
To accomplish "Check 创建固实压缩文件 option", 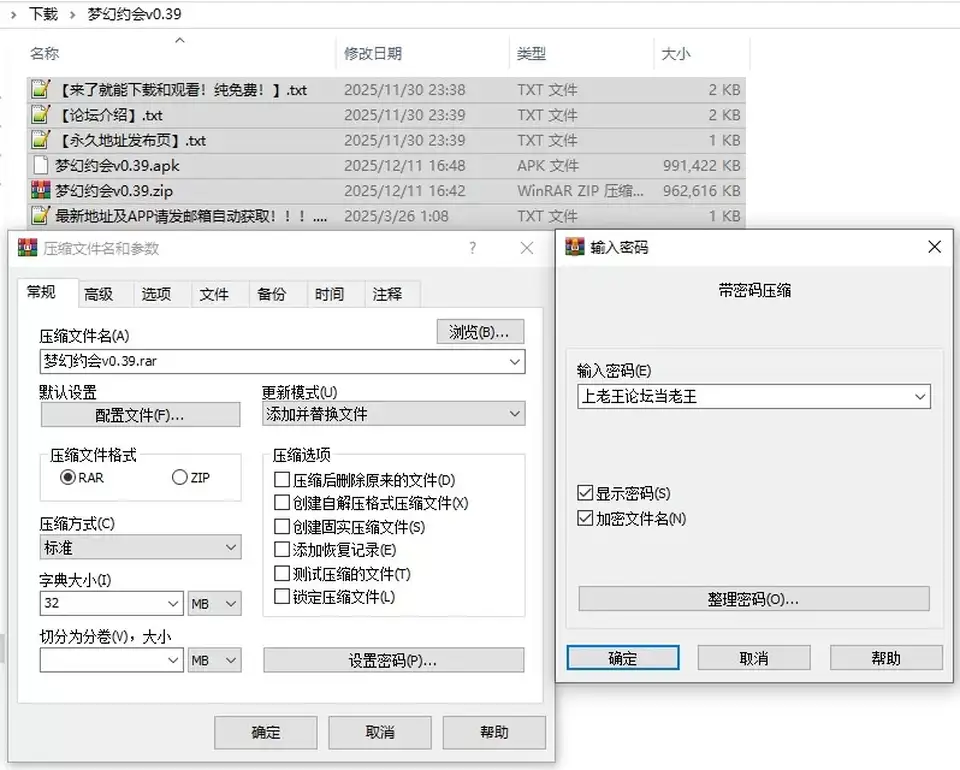I will click(282, 526).
